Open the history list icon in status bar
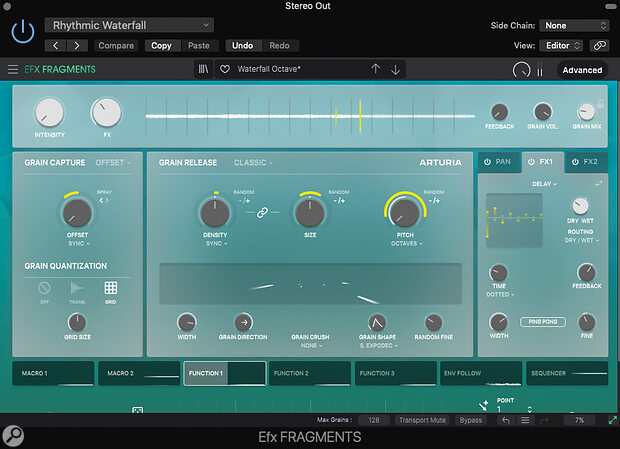The width and height of the screenshot is (620, 449). 525,420
